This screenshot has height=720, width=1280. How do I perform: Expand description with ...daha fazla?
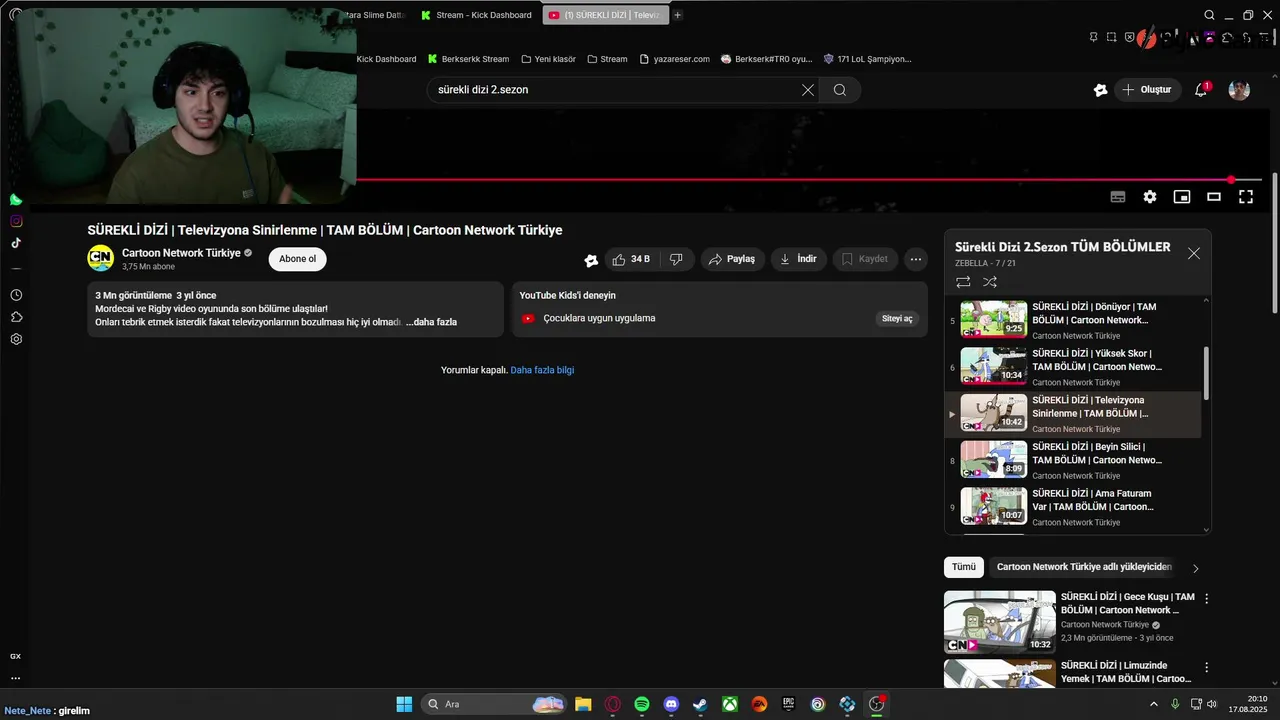point(431,322)
